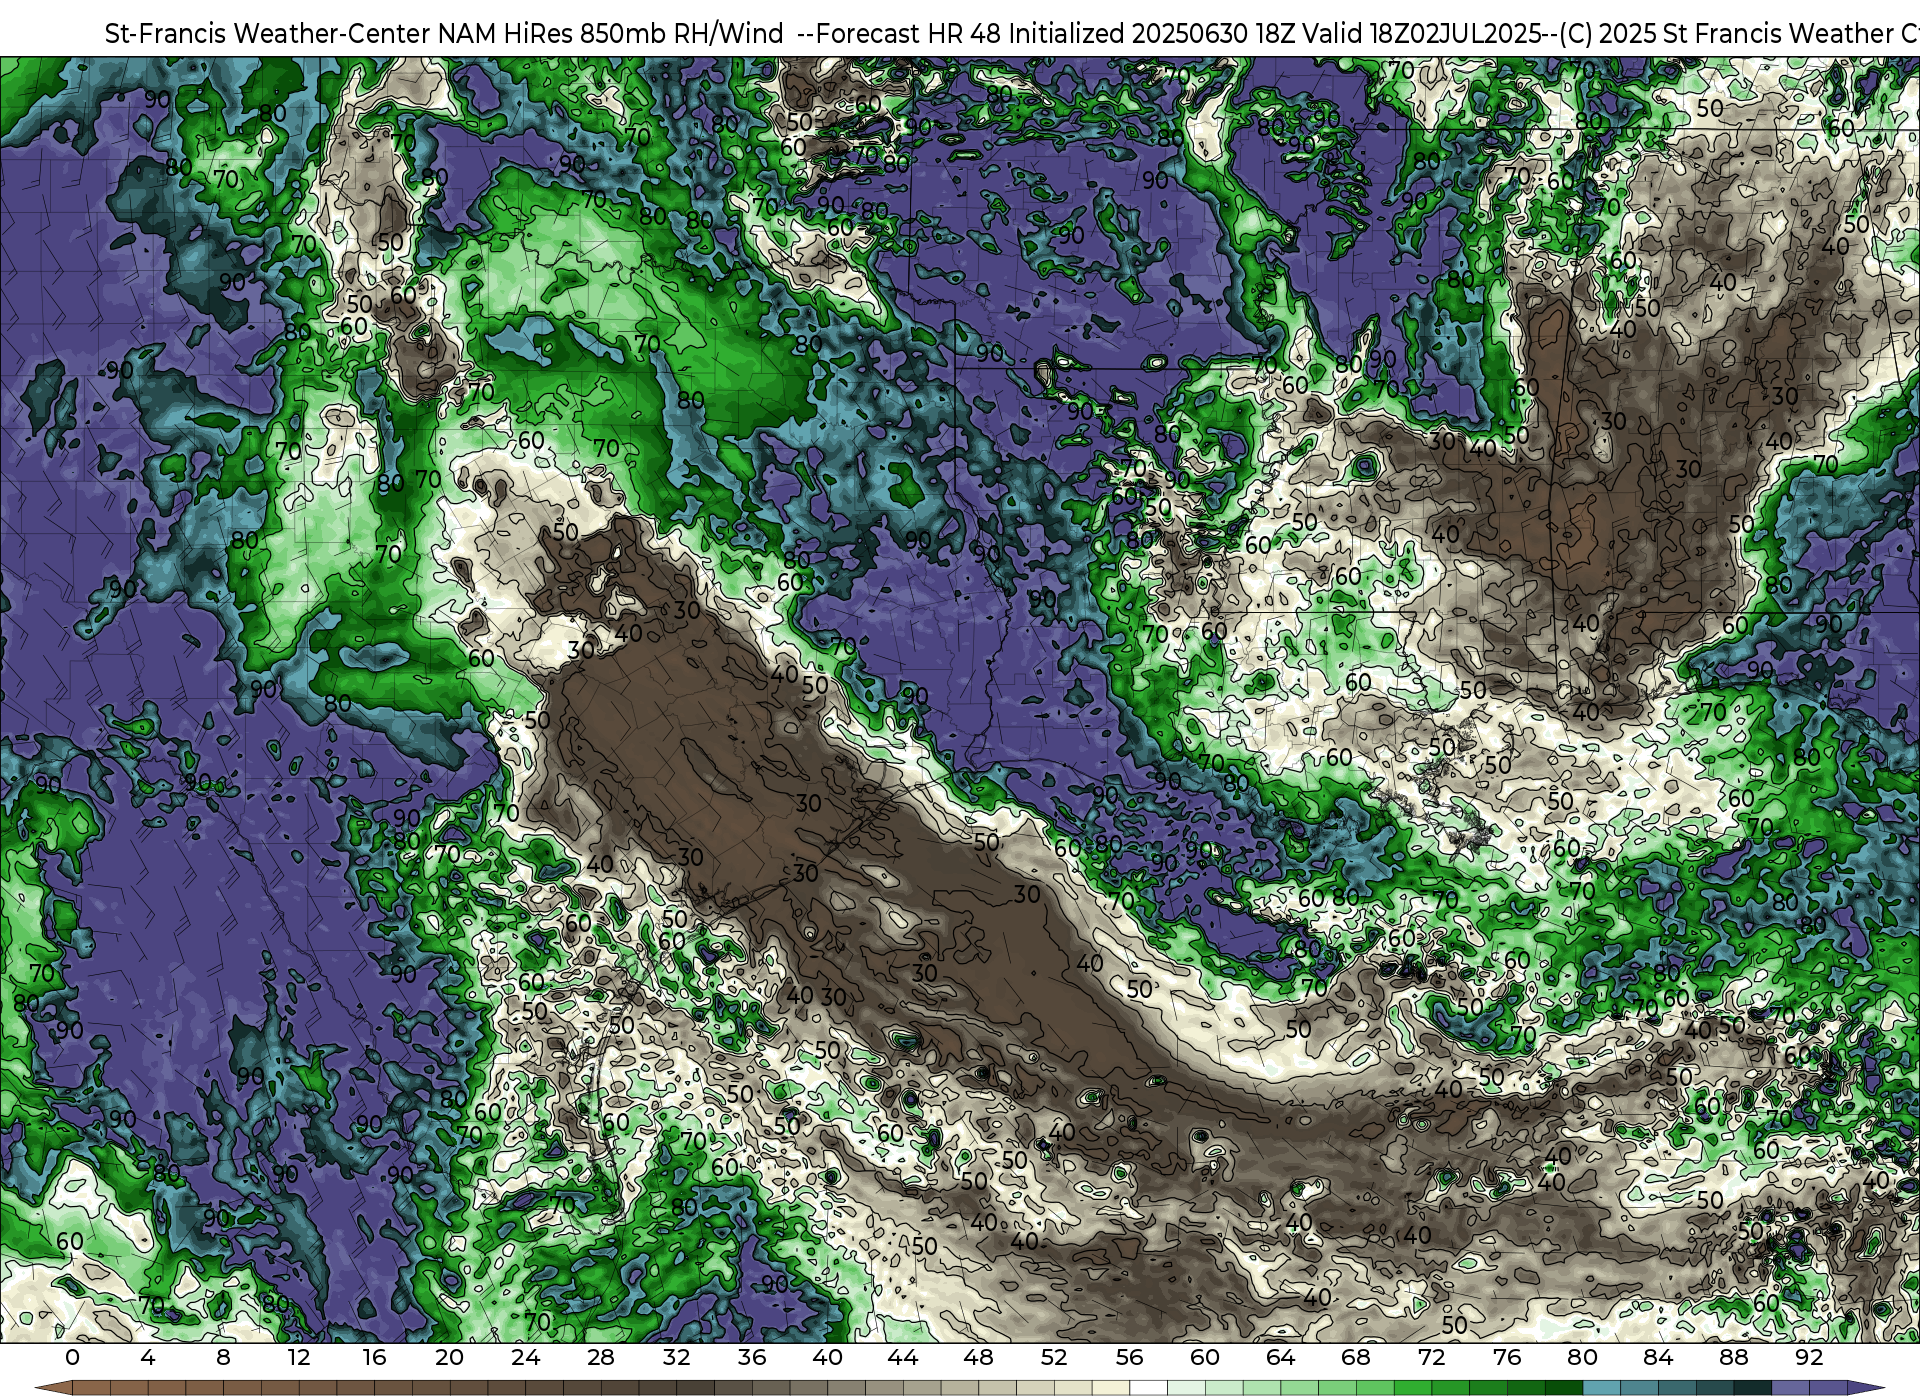Click the lightest brown colorbar segment at 0
Screen dimensions: 1920x1400
click(91, 1388)
